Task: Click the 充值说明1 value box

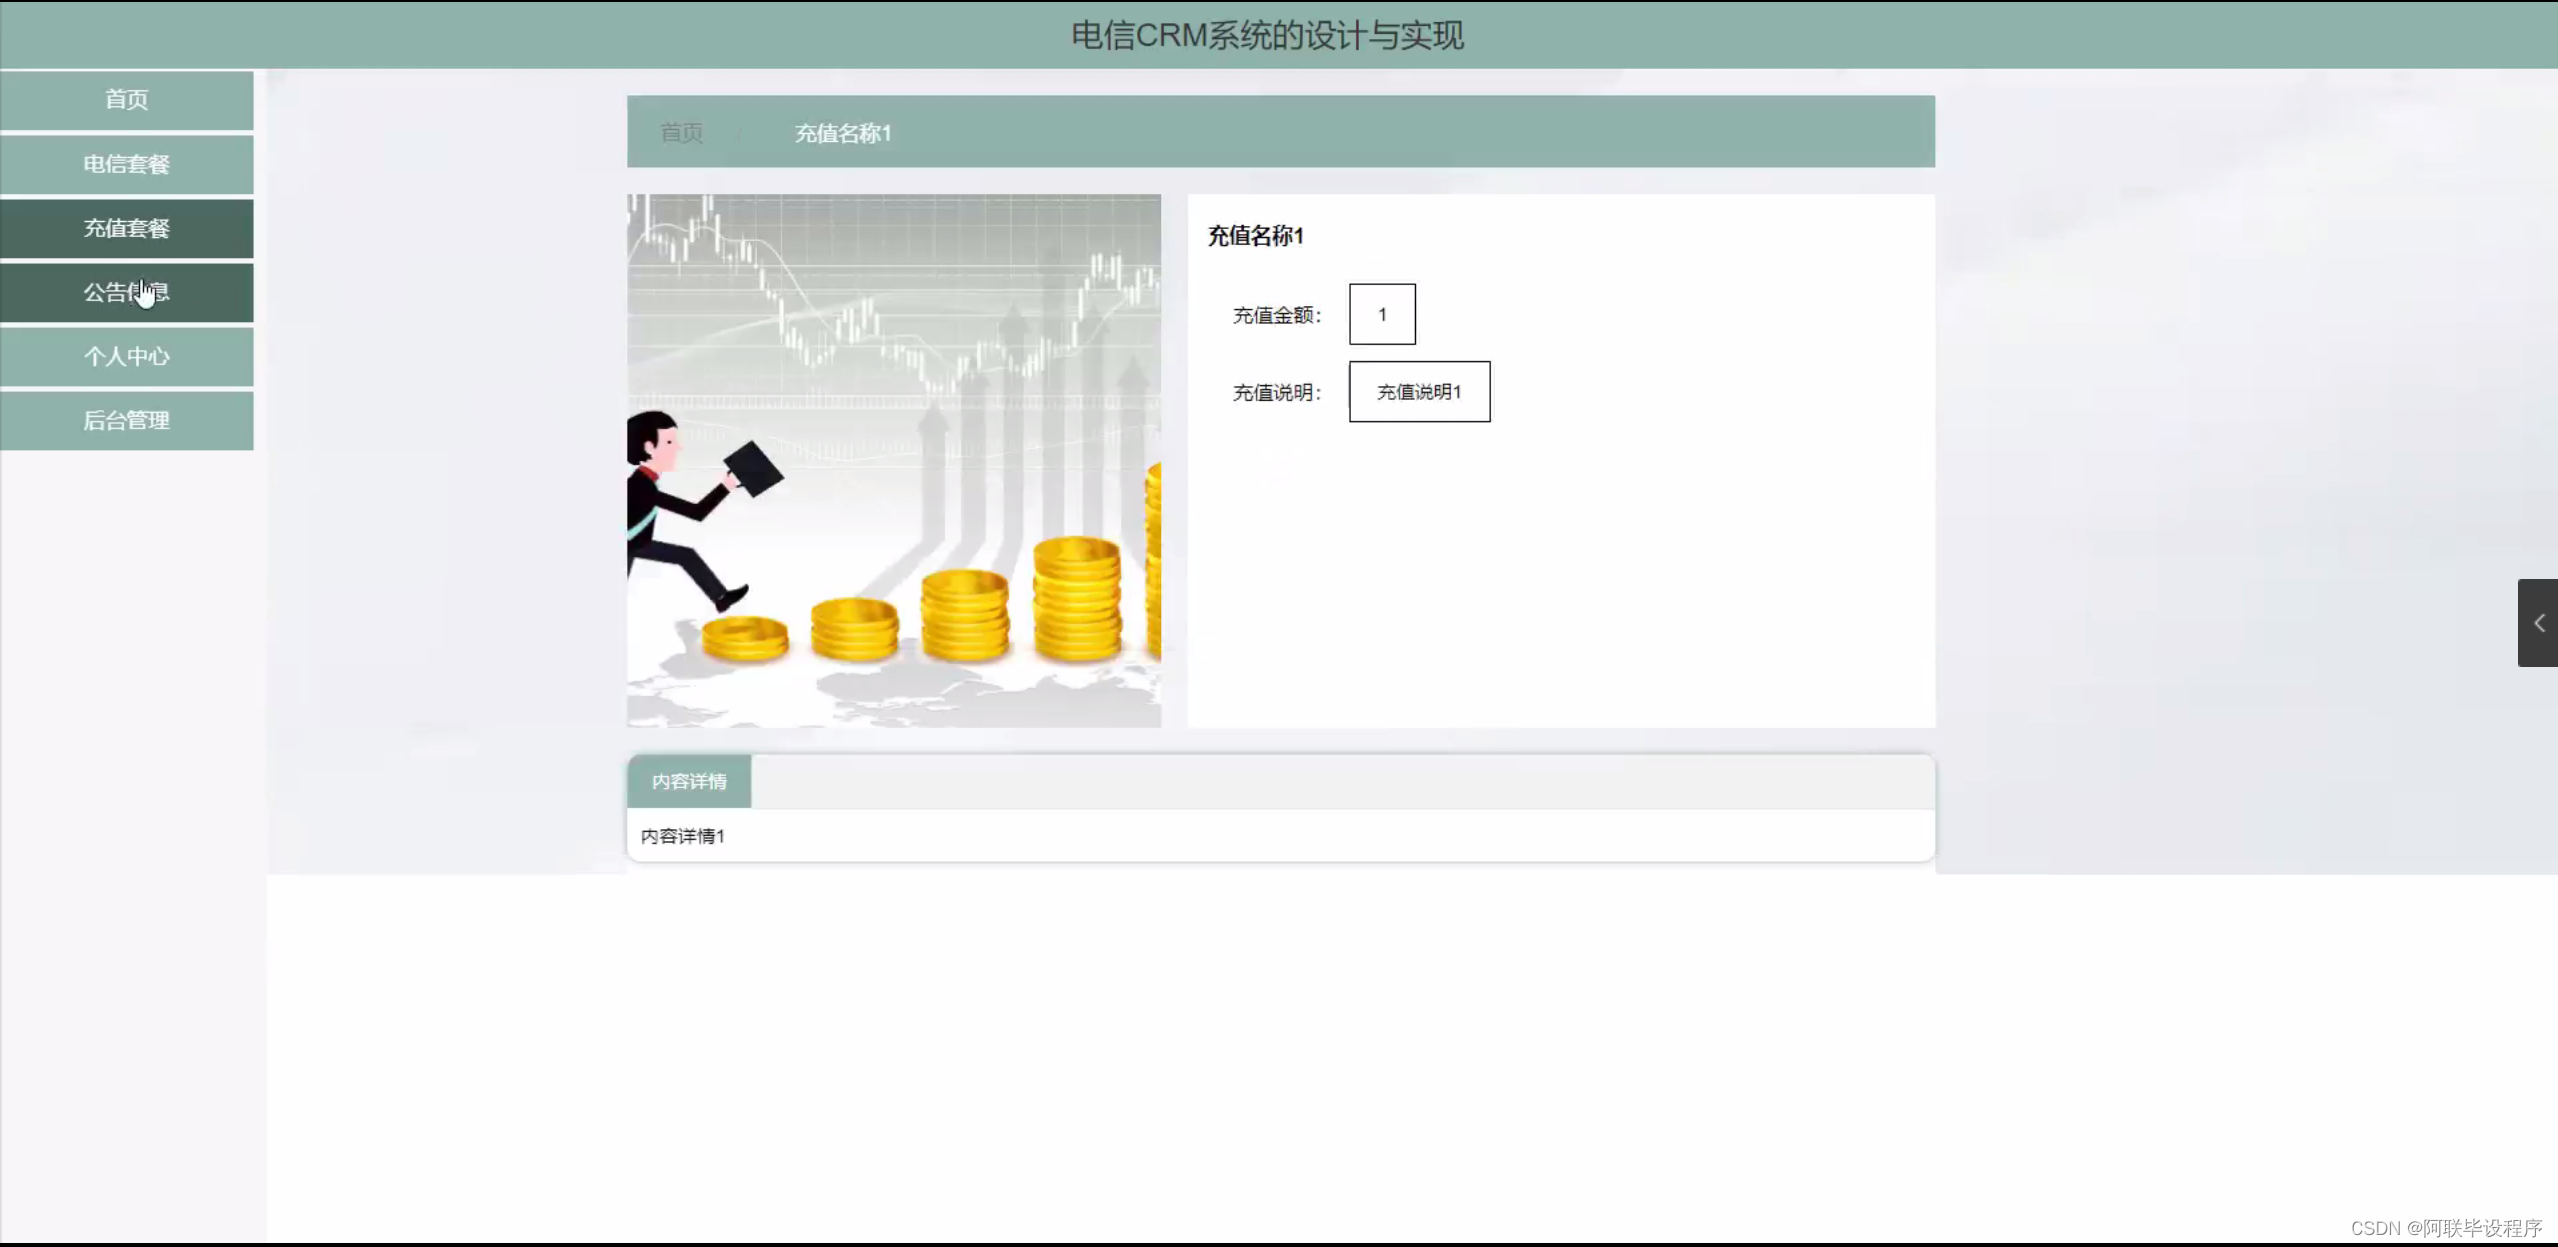Action: coord(1419,392)
